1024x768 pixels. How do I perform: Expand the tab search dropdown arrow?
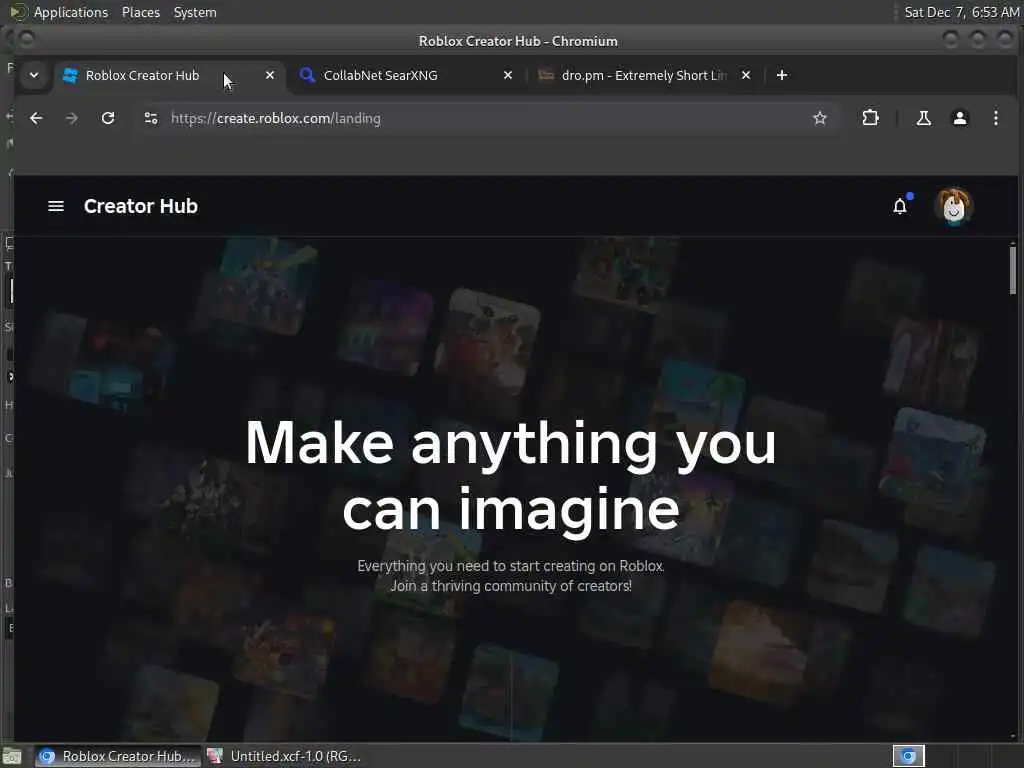coord(34,75)
